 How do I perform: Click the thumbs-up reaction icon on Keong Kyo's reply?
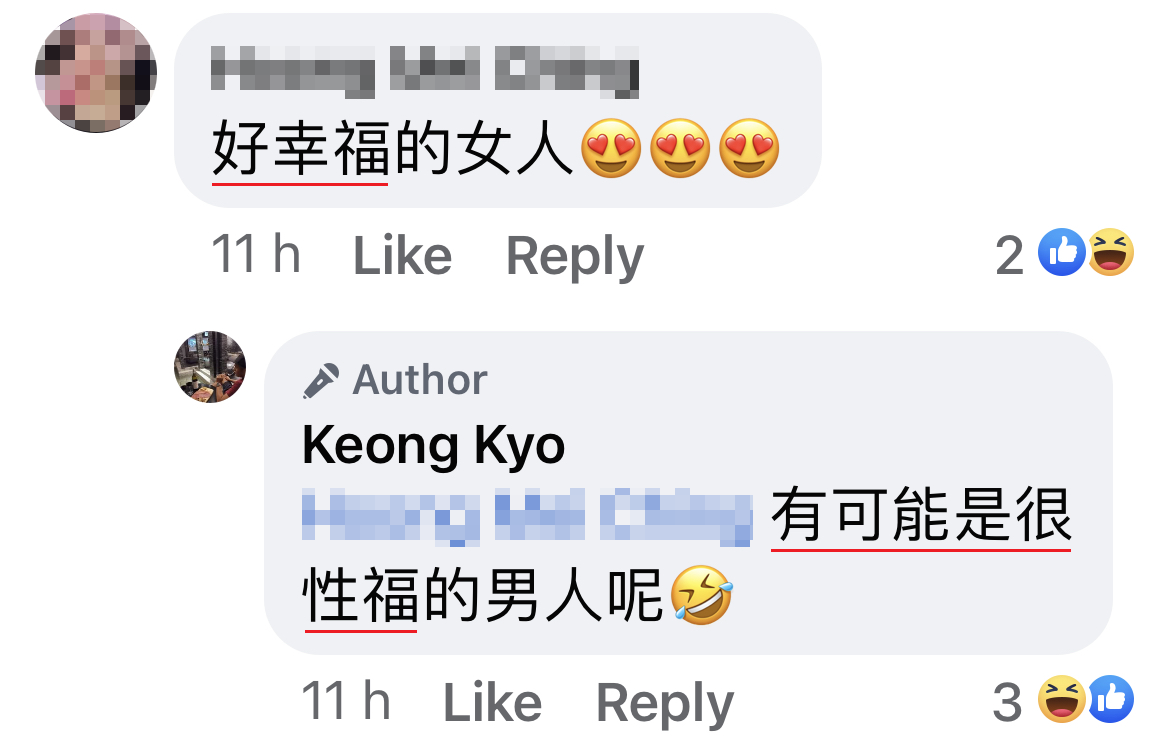coord(1111,699)
